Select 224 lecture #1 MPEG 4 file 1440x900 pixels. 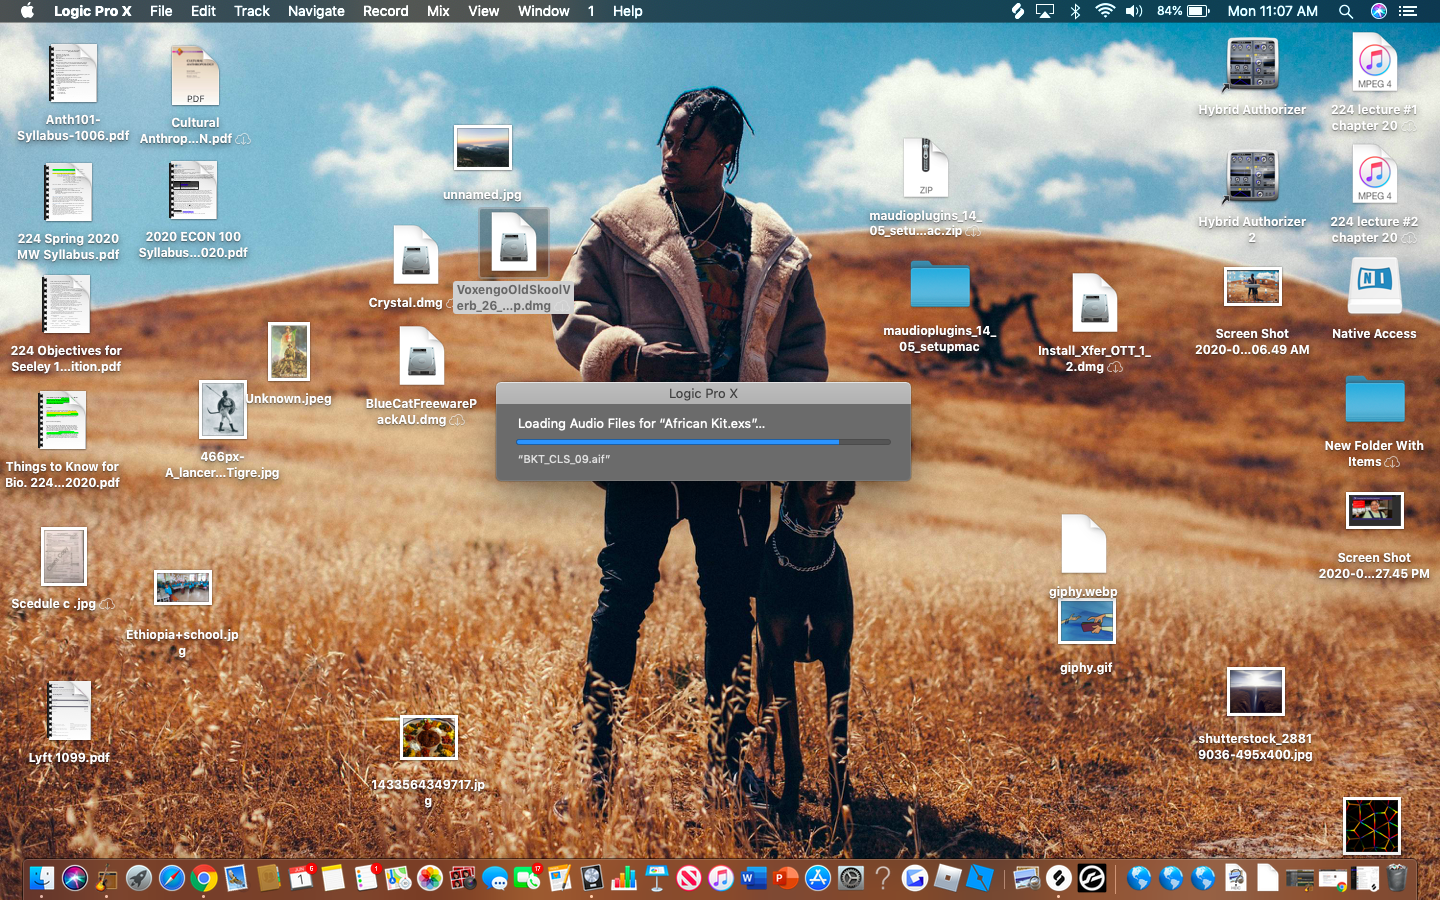point(1374,63)
